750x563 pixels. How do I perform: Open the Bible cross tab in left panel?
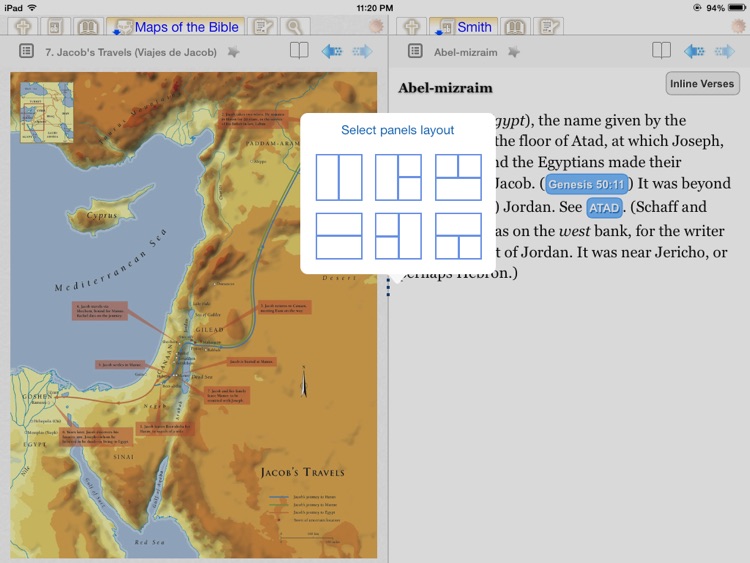(22, 26)
